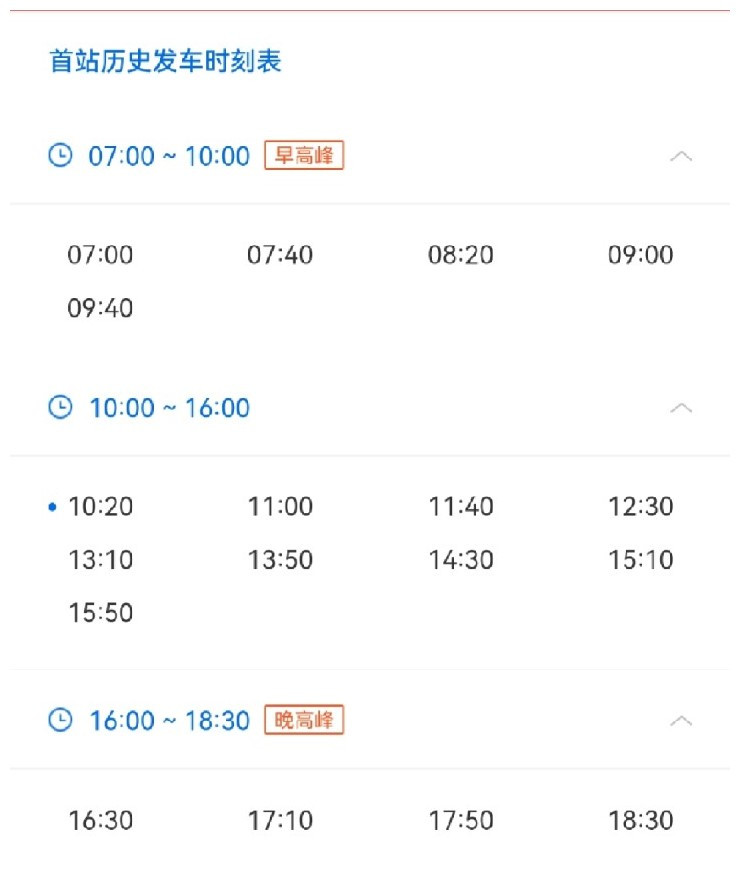Collapse the 07:00 ~ 10:00 section chevron

(x=681, y=156)
